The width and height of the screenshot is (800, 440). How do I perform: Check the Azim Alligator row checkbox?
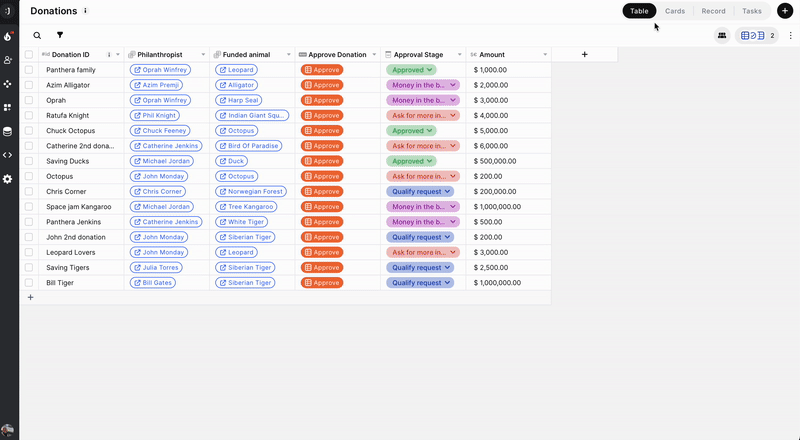(x=29, y=85)
